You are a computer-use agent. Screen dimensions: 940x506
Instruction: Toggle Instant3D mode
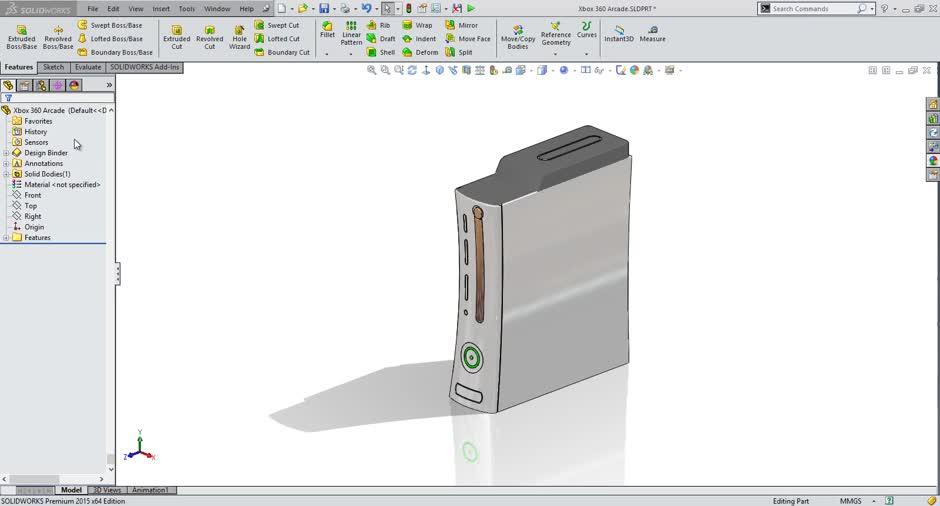click(619, 34)
